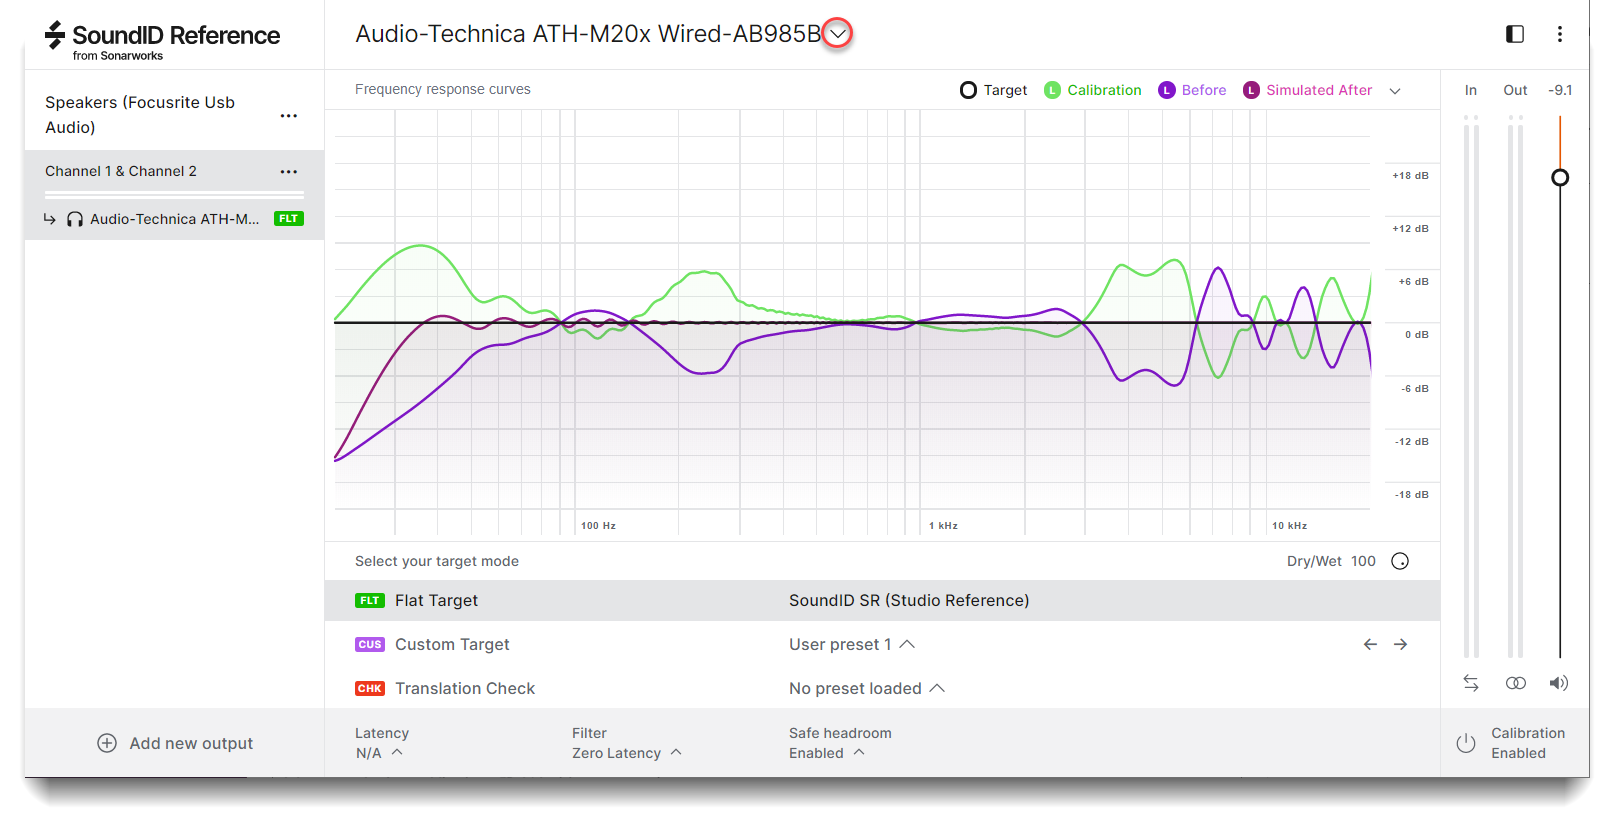Toggle the sidebar panel layout icon
This screenshot has height=828, width=1615.
[1515, 34]
